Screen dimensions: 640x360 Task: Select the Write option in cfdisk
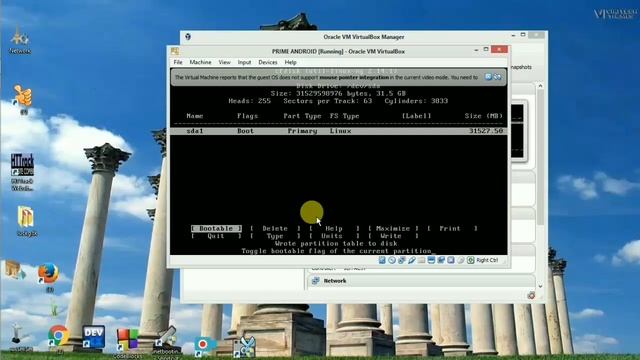[x=393, y=236]
